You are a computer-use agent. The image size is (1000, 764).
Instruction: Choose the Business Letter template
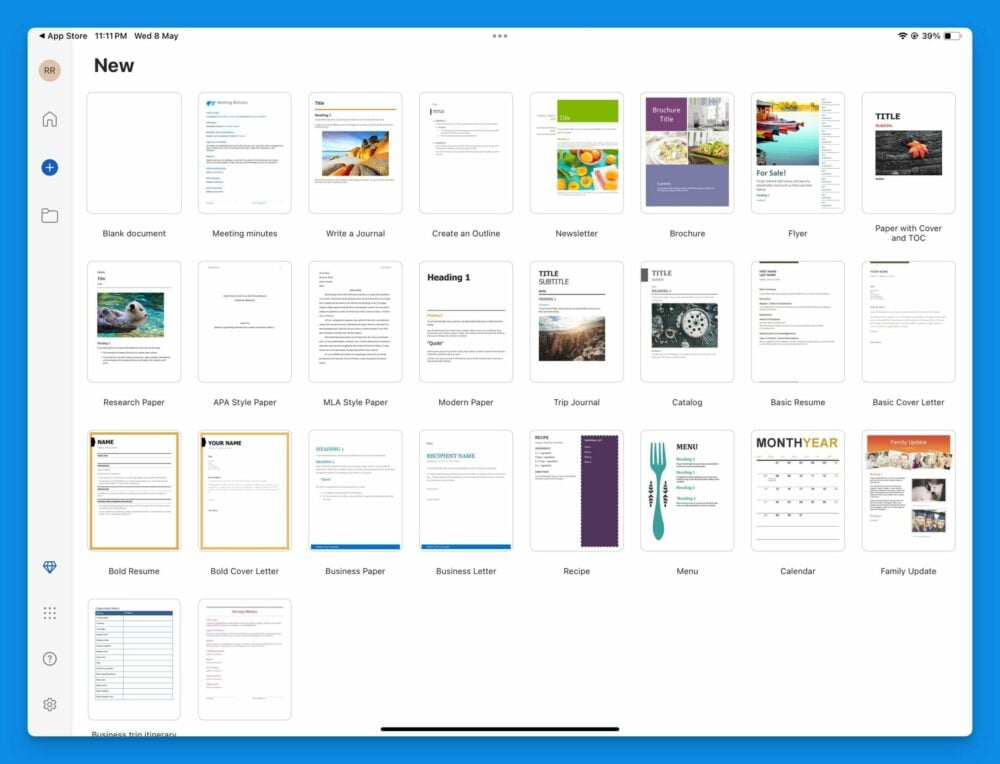[466, 490]
